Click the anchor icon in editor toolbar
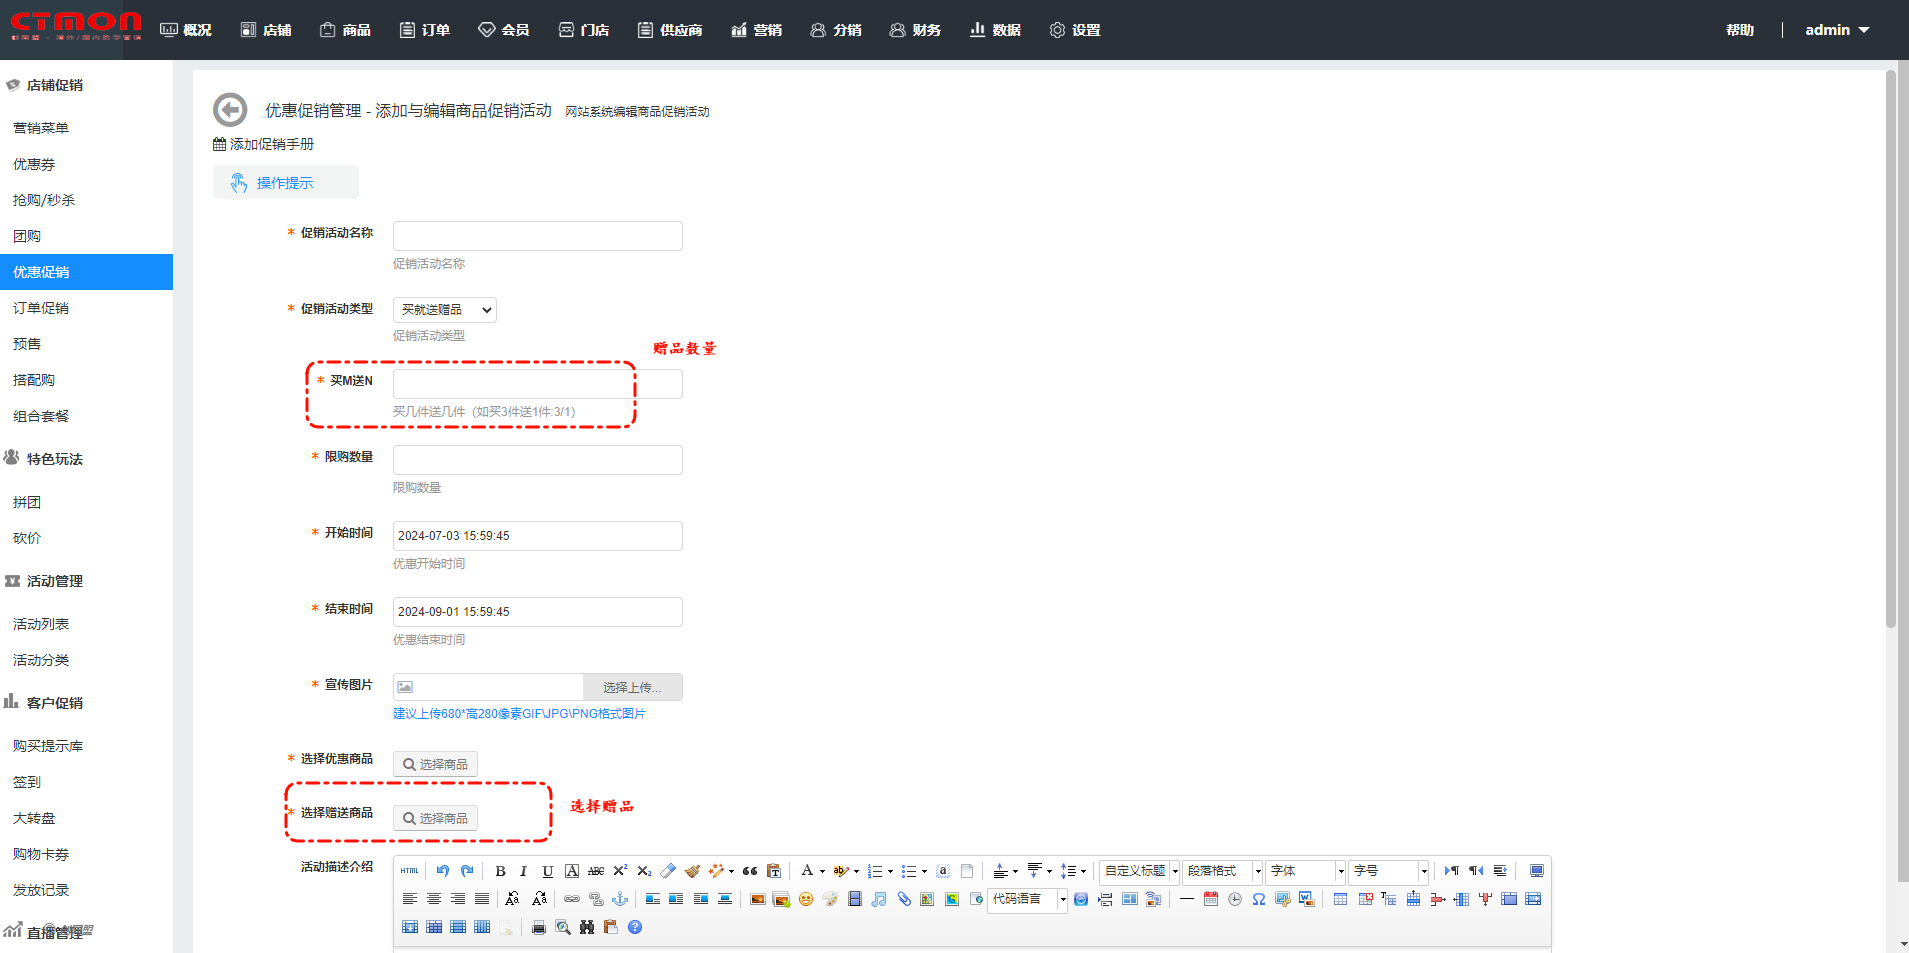 [x=620, y=899]
